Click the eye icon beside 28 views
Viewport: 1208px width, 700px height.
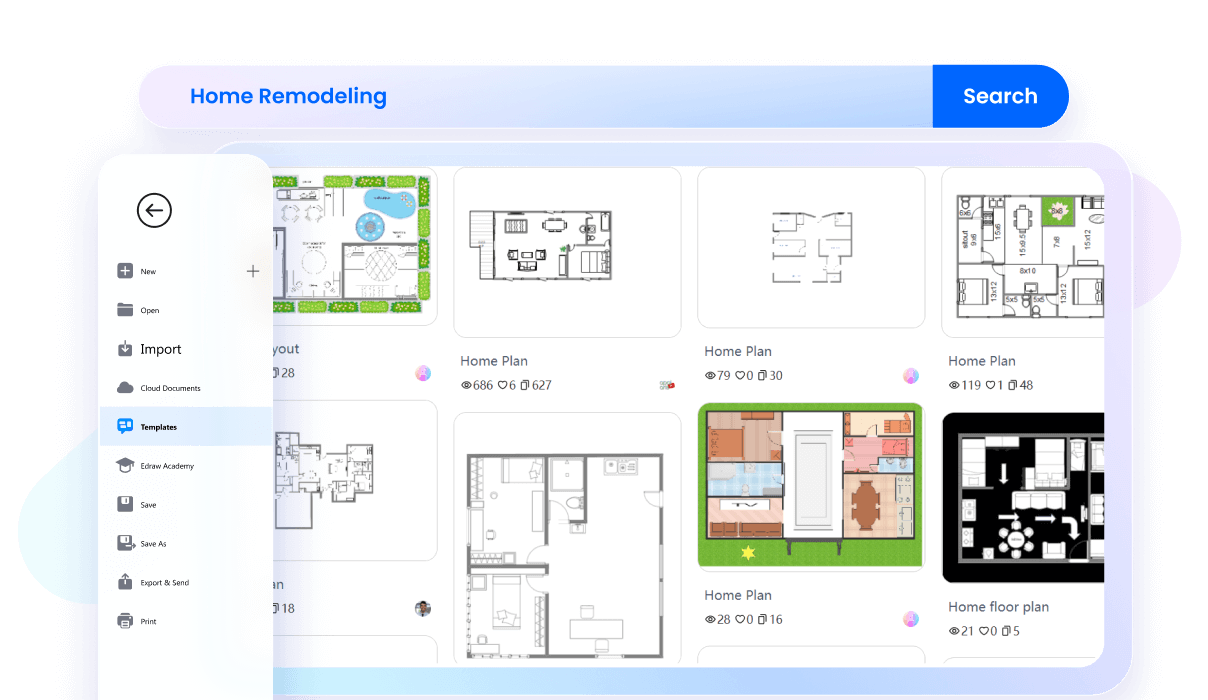coord(710,620)
